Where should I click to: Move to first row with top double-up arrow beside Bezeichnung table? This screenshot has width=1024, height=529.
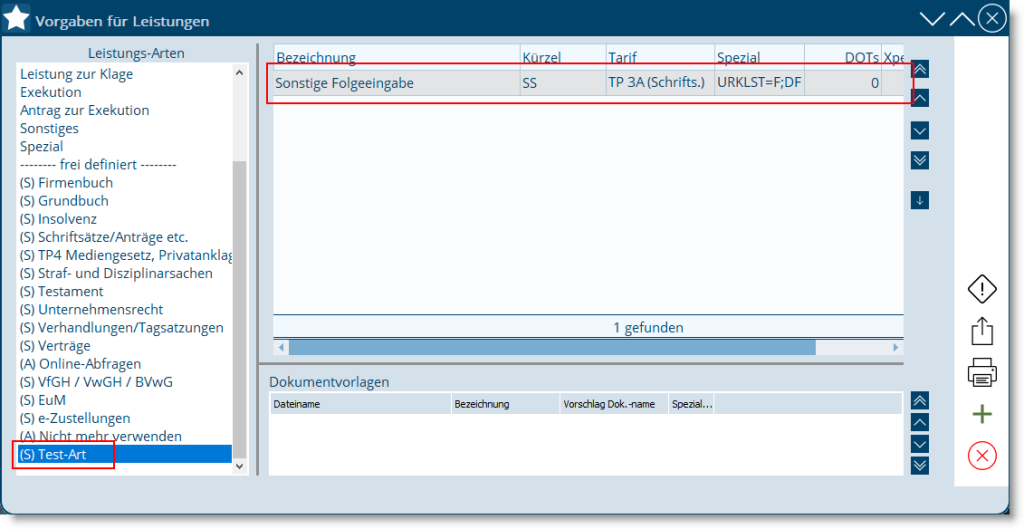921,69
